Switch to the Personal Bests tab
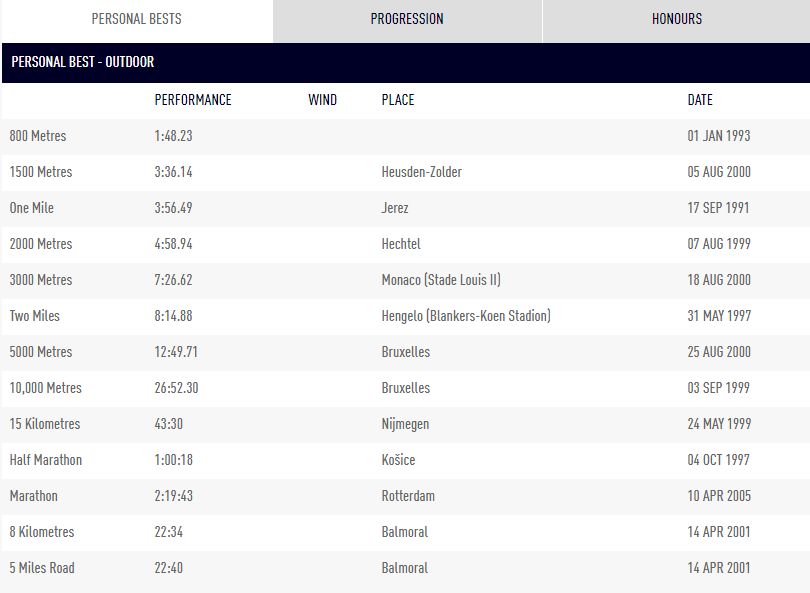This screenshot has width=810, height=593. [136, 19]
